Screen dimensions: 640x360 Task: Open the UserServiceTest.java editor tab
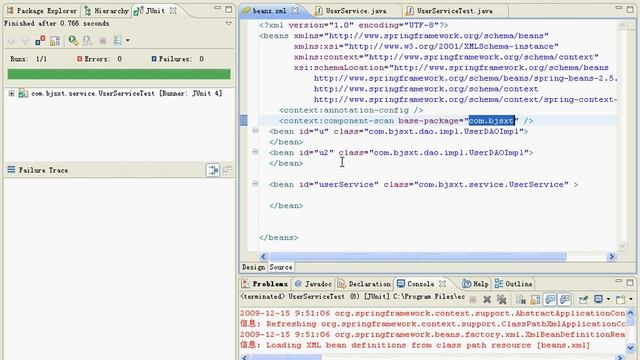pyautogui.click(x=450, y=11)
